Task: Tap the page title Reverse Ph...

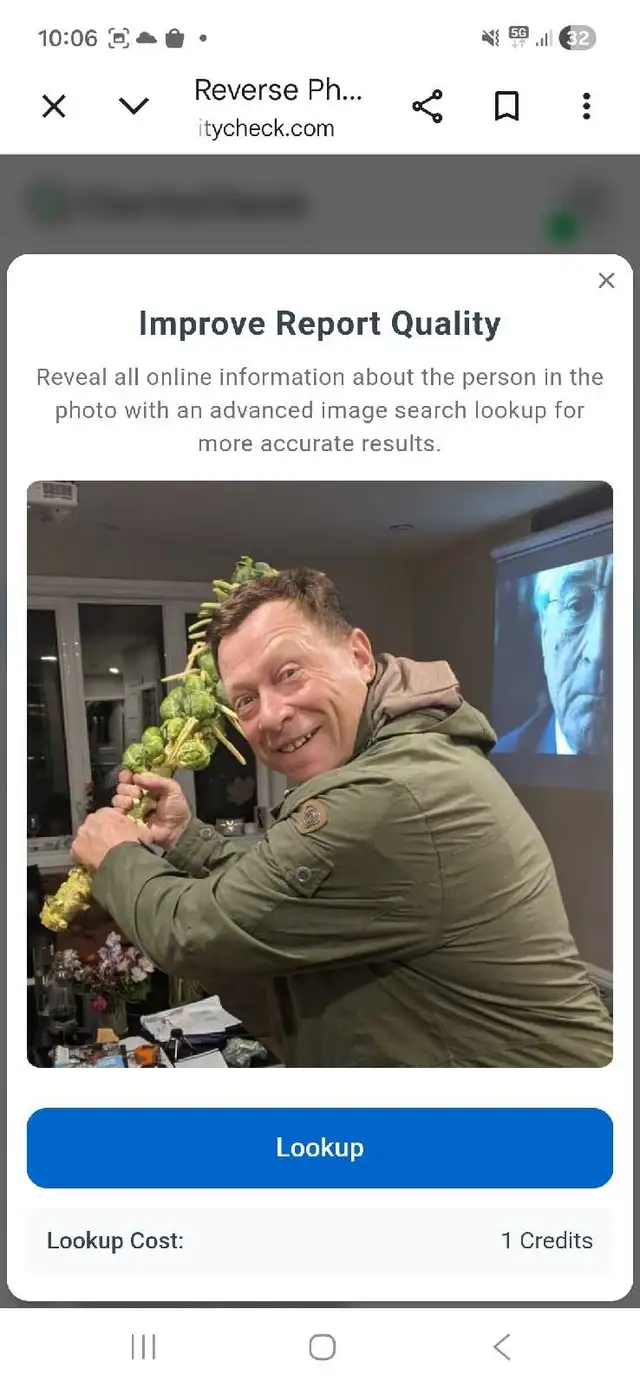Action: point(278,90)
